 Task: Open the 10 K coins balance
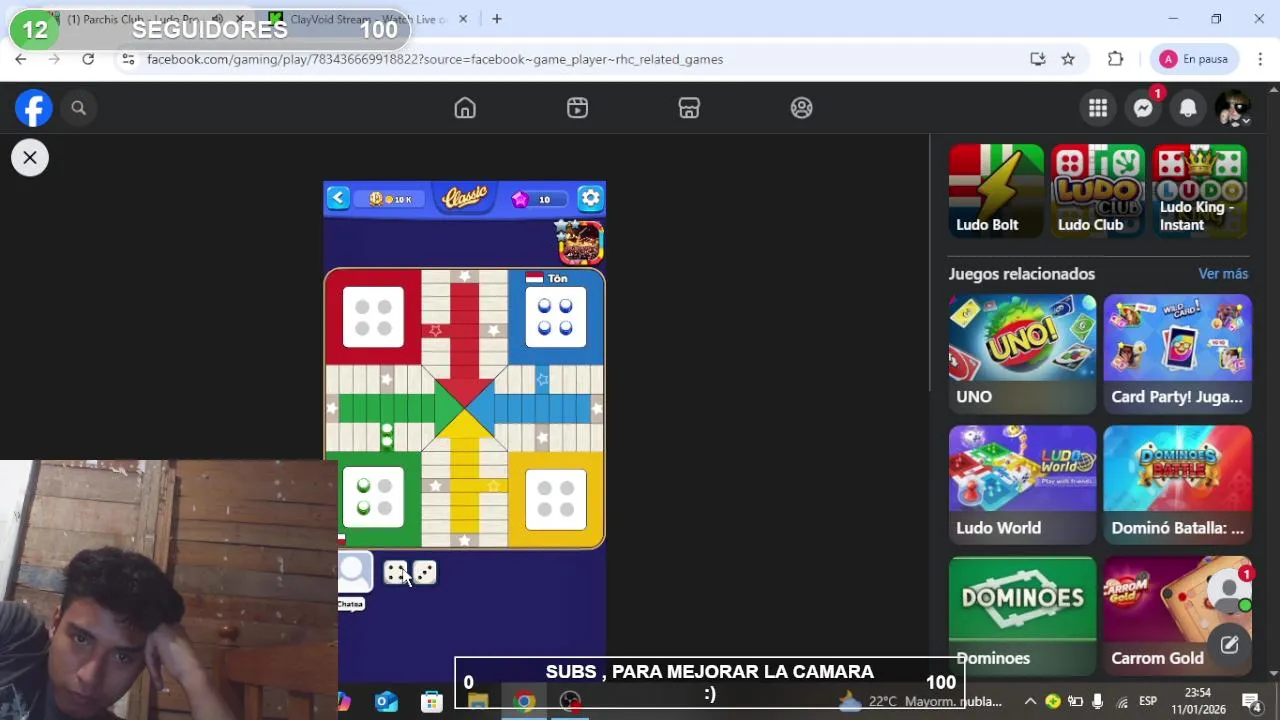tap(390, 199)
